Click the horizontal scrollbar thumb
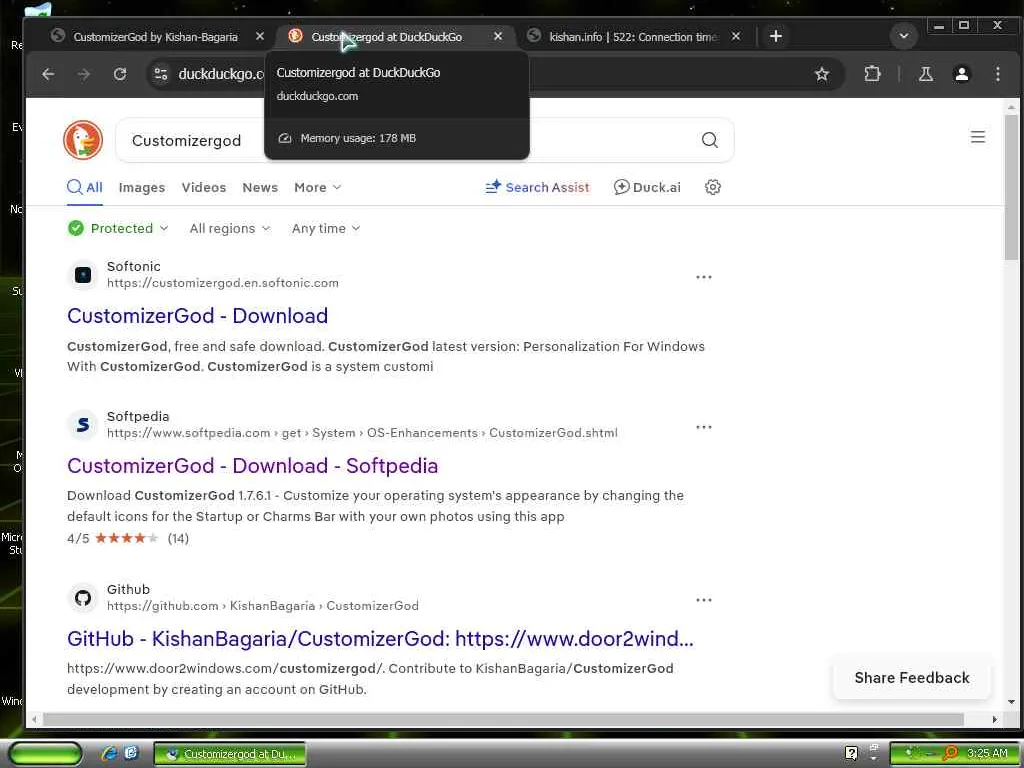 pyautogui.click(x=504, y=720)
